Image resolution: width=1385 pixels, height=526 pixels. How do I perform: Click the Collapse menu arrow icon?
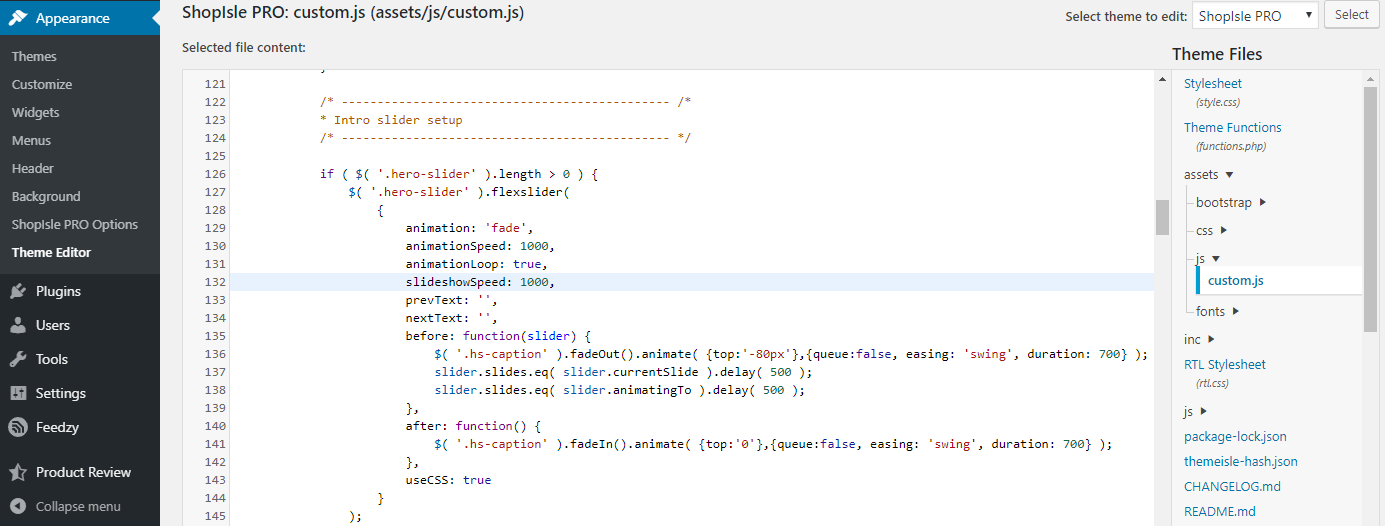pos(18,506)
